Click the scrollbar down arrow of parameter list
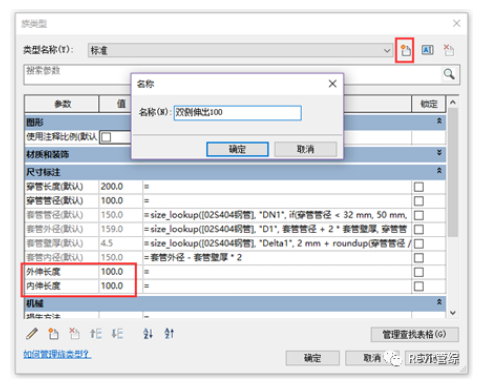Viewport: 495px width, 389px height. click(x=453, y=313)
